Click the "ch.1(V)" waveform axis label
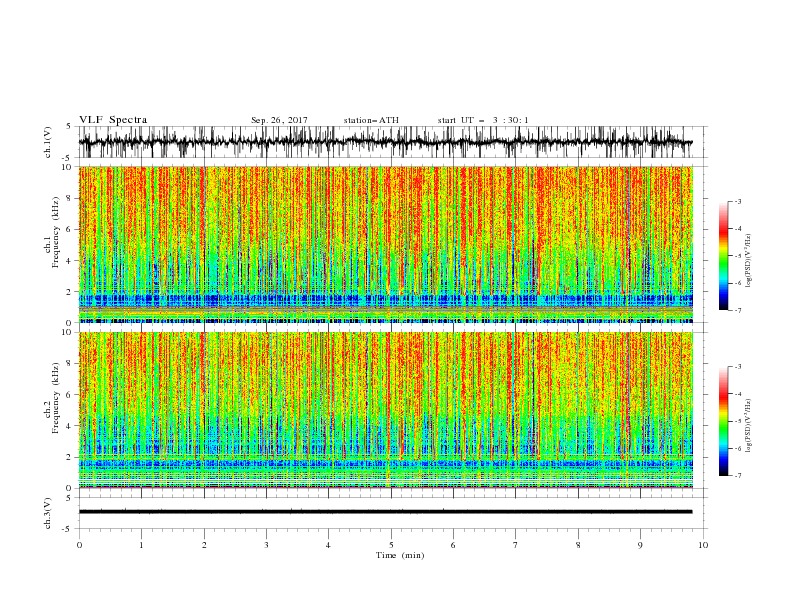This screenshot has width=792, height=612. point(48,142)
